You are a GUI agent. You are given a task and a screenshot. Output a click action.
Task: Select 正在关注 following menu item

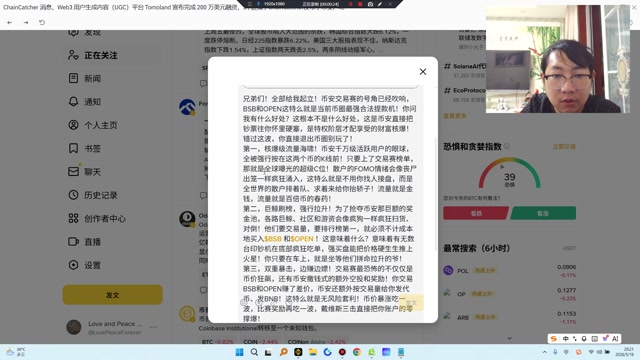tap(93, 55)
